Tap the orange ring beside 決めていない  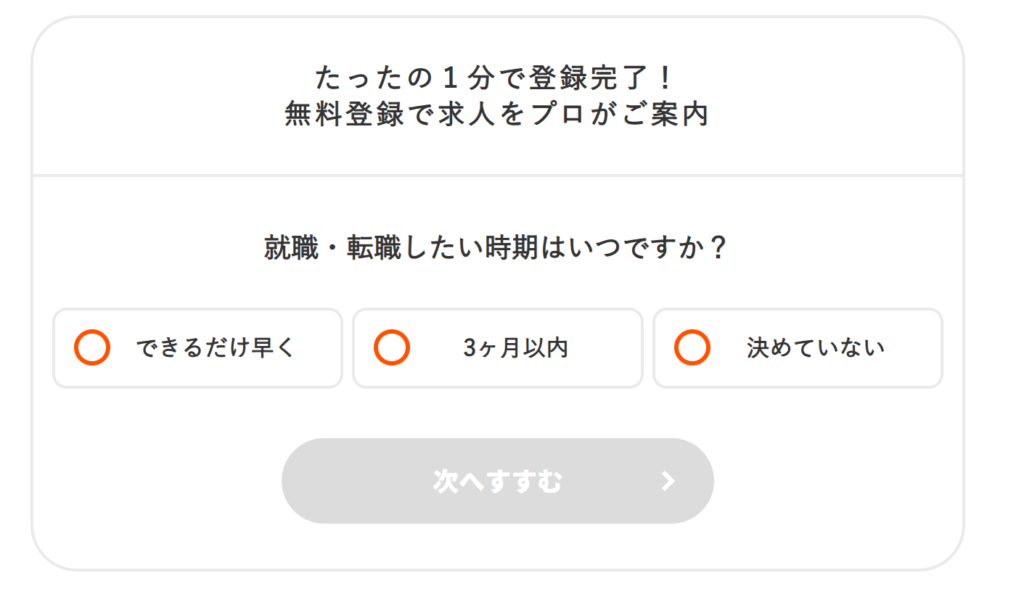click(692, 348)
